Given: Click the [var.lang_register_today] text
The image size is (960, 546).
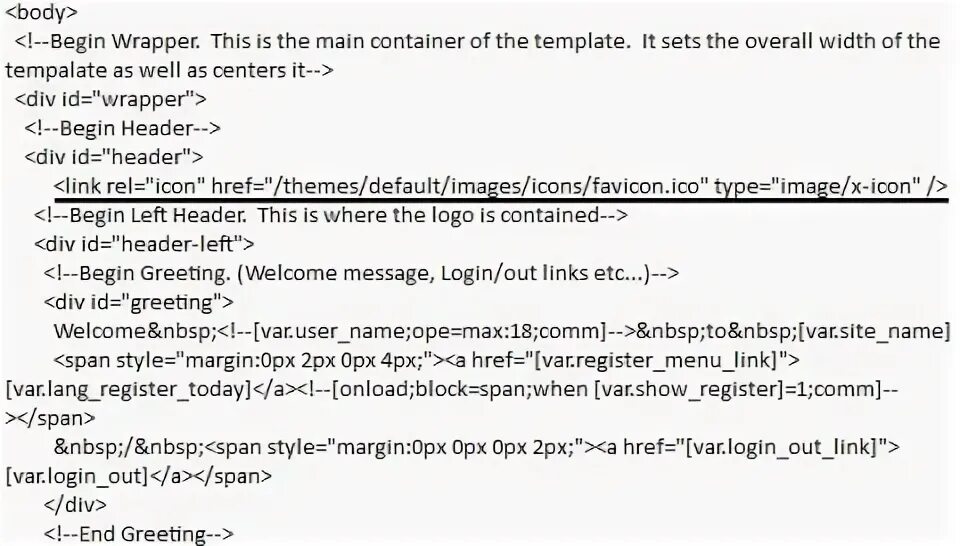Looking at the screenshot, I should tap(129, 389).
